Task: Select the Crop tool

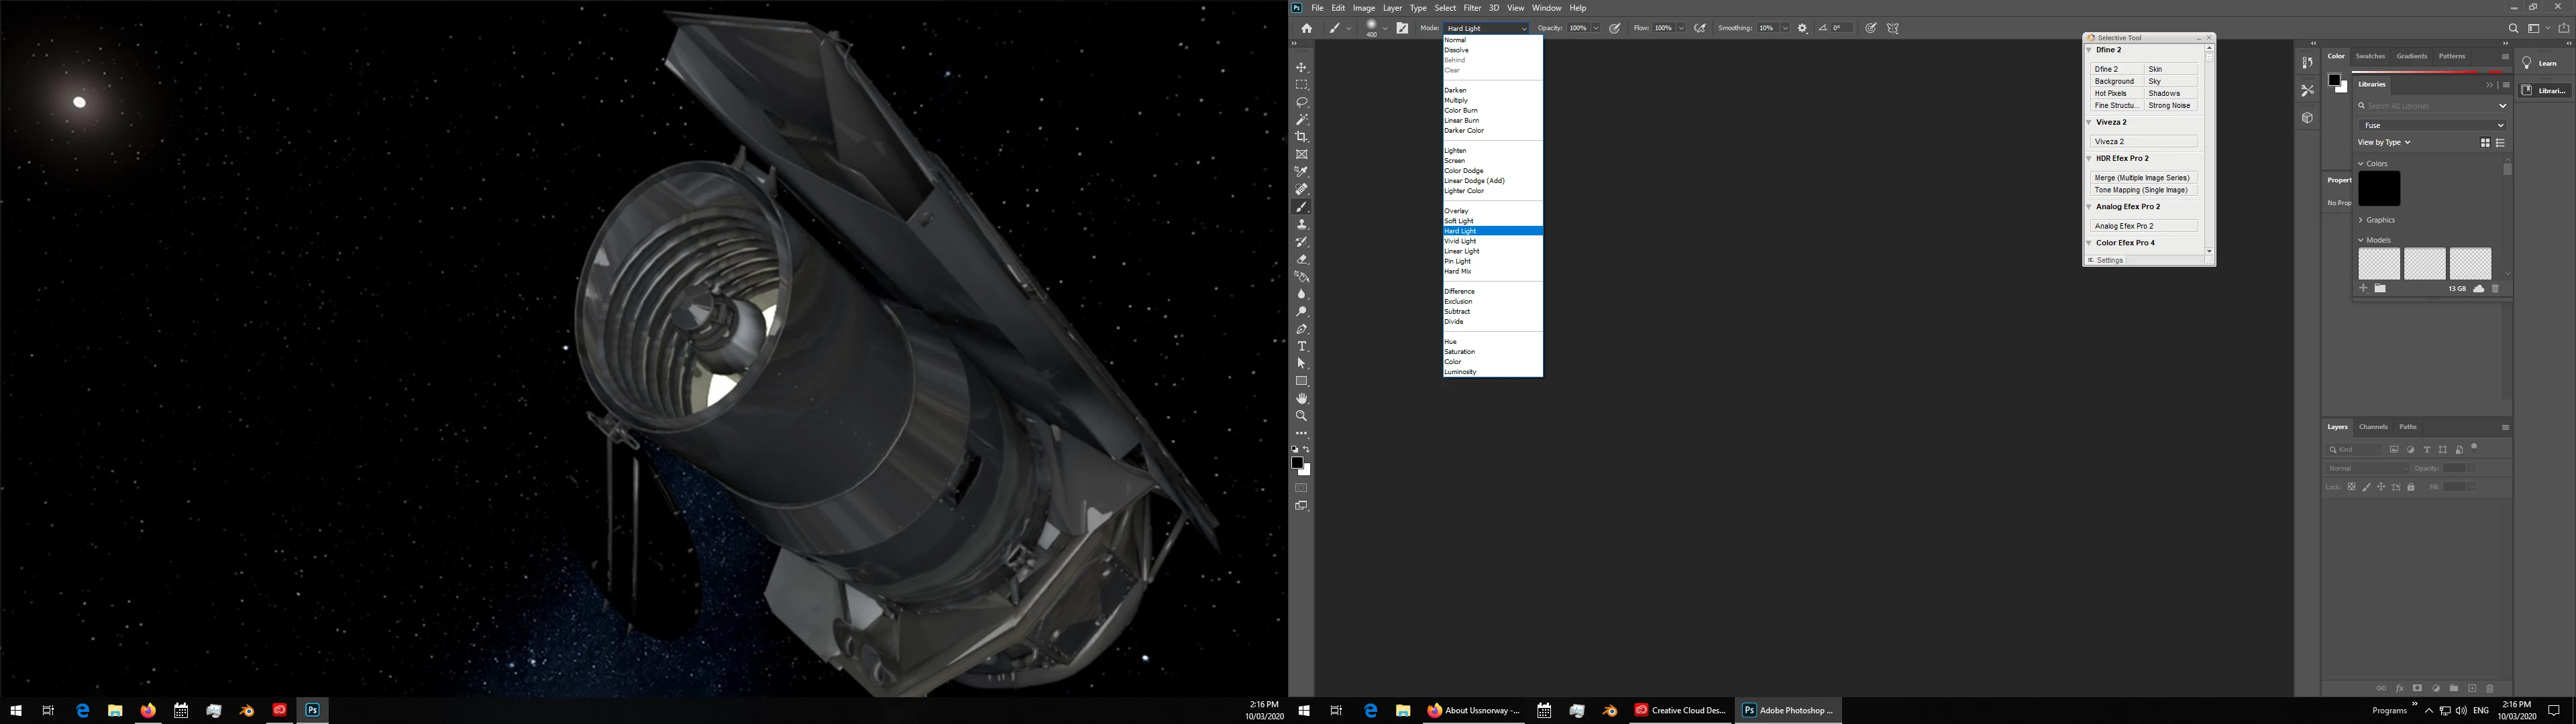Action: pyautogui.click(x=1301, y=137)
